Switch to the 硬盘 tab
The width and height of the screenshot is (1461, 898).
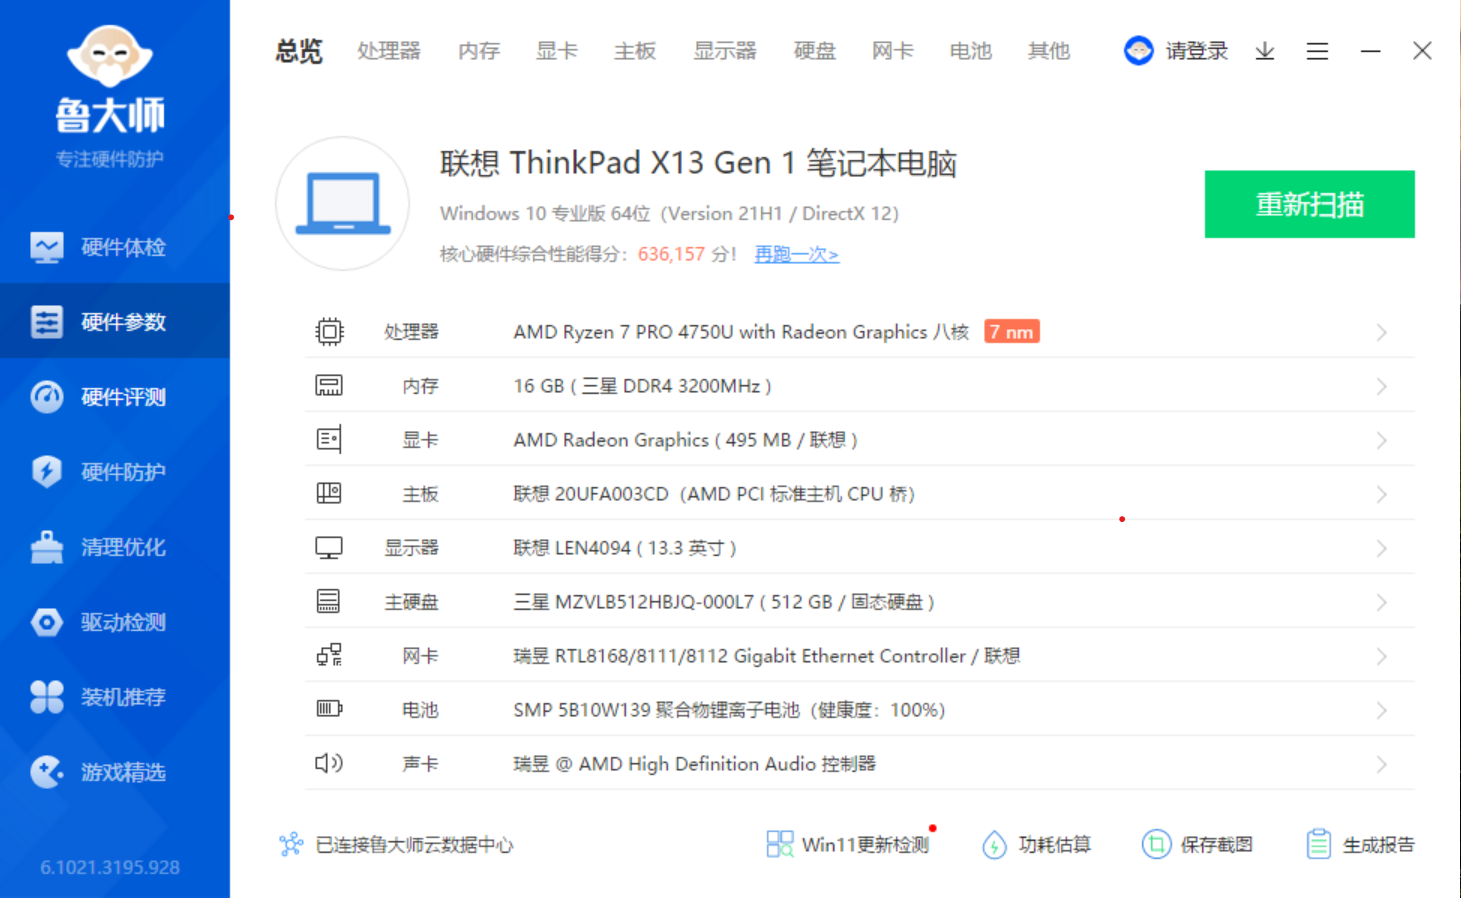pos(815,51)
